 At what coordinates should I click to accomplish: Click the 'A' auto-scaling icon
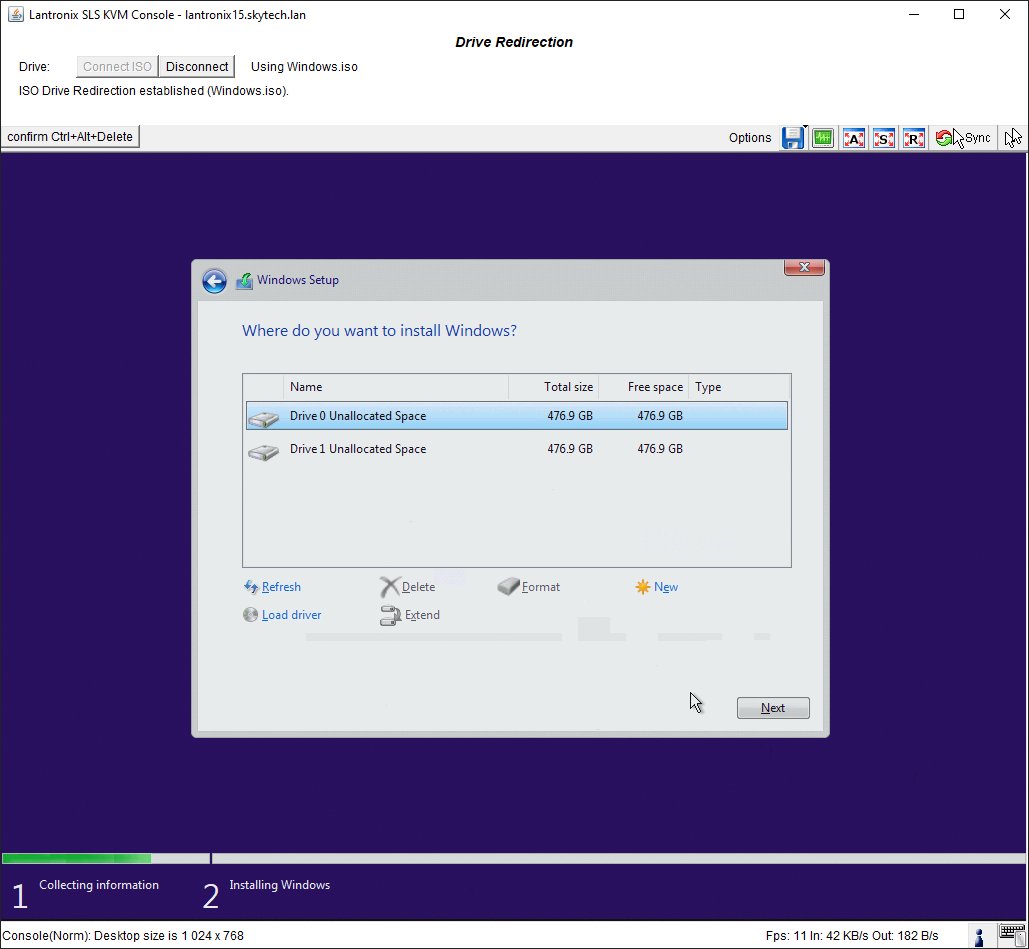coord(854,138)
